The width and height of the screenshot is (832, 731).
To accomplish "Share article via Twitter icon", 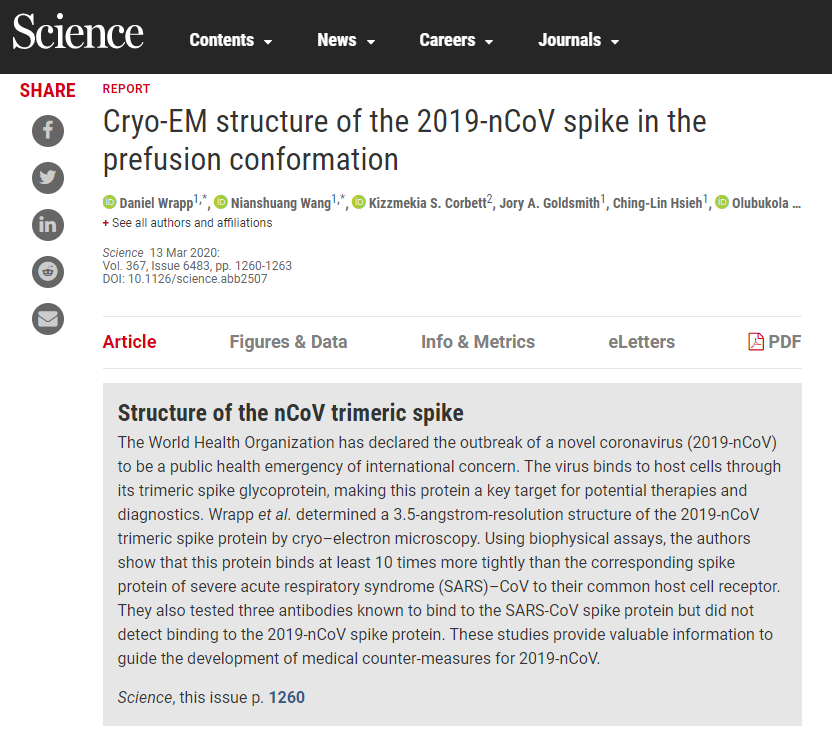I will point(48,178).
